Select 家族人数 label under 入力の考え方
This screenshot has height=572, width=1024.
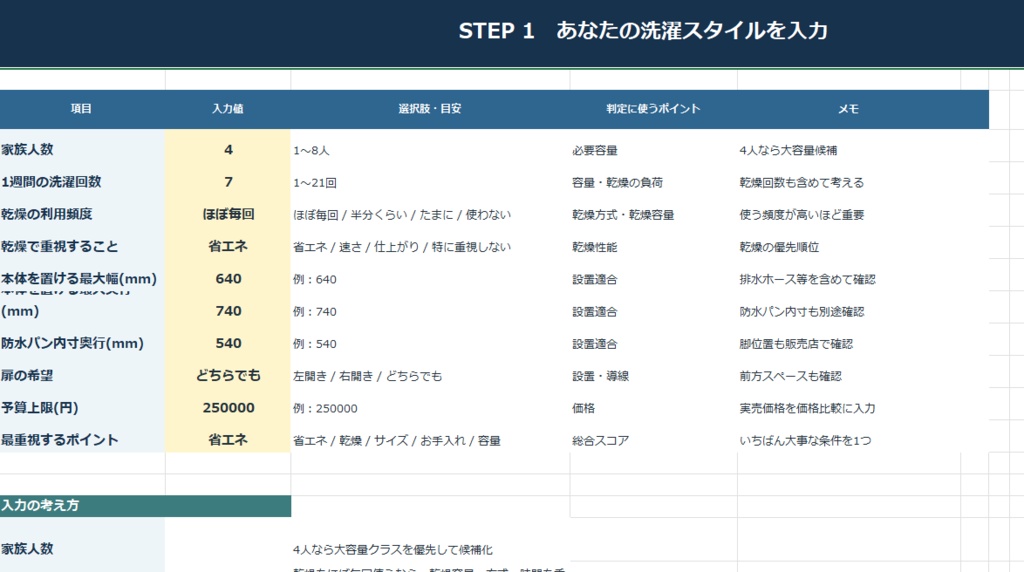pyautogui.click(x=27, y=548)
